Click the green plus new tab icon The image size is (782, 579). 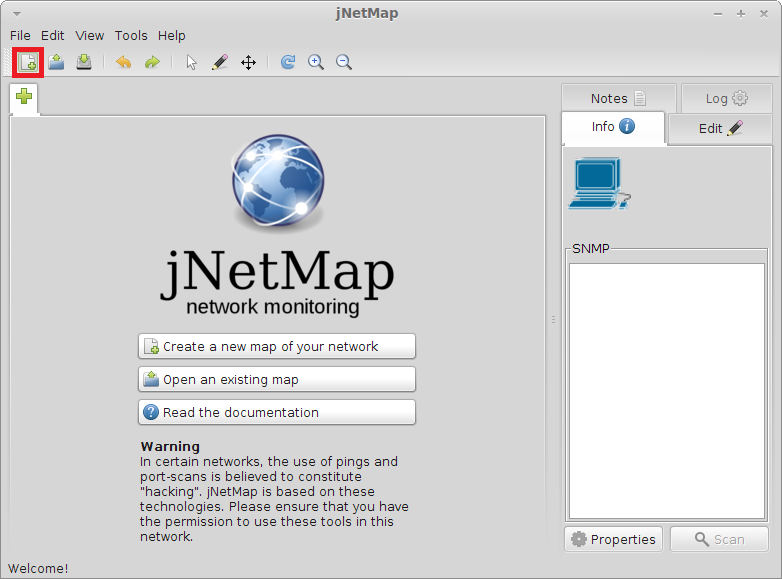pos(24,96)
